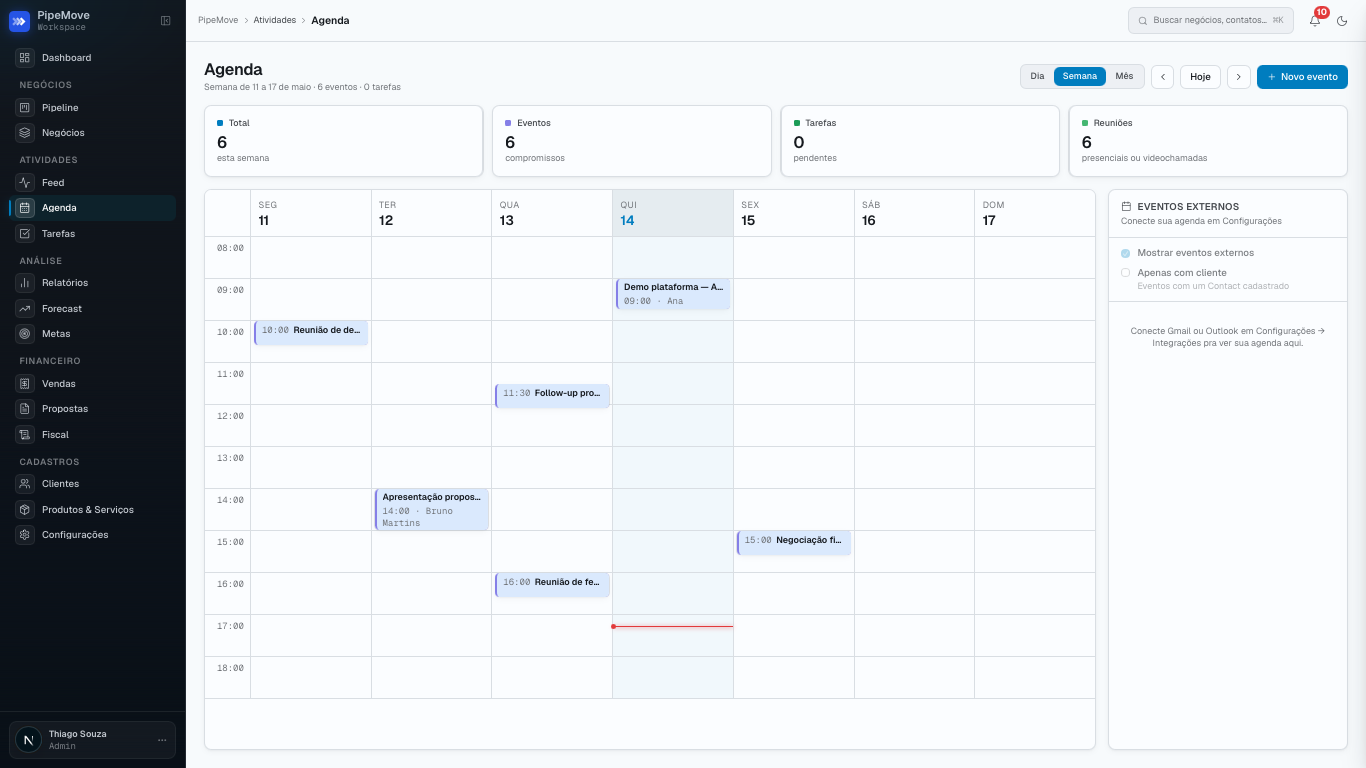Open Reunião de fe... event at 16:00
The image size is (1366, 768).
point(552,585)
